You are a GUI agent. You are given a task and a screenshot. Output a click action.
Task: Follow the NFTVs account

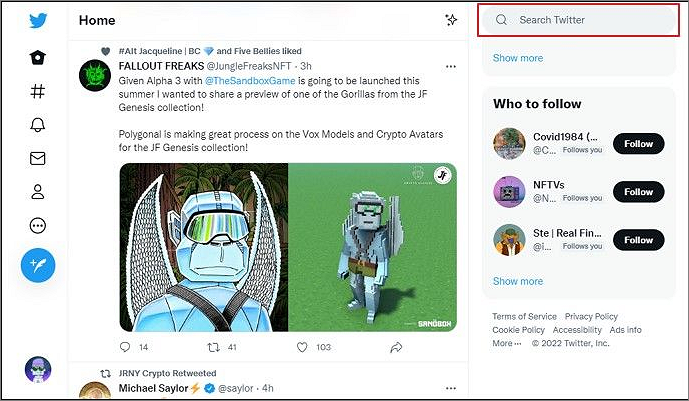(x=638, y=192)
